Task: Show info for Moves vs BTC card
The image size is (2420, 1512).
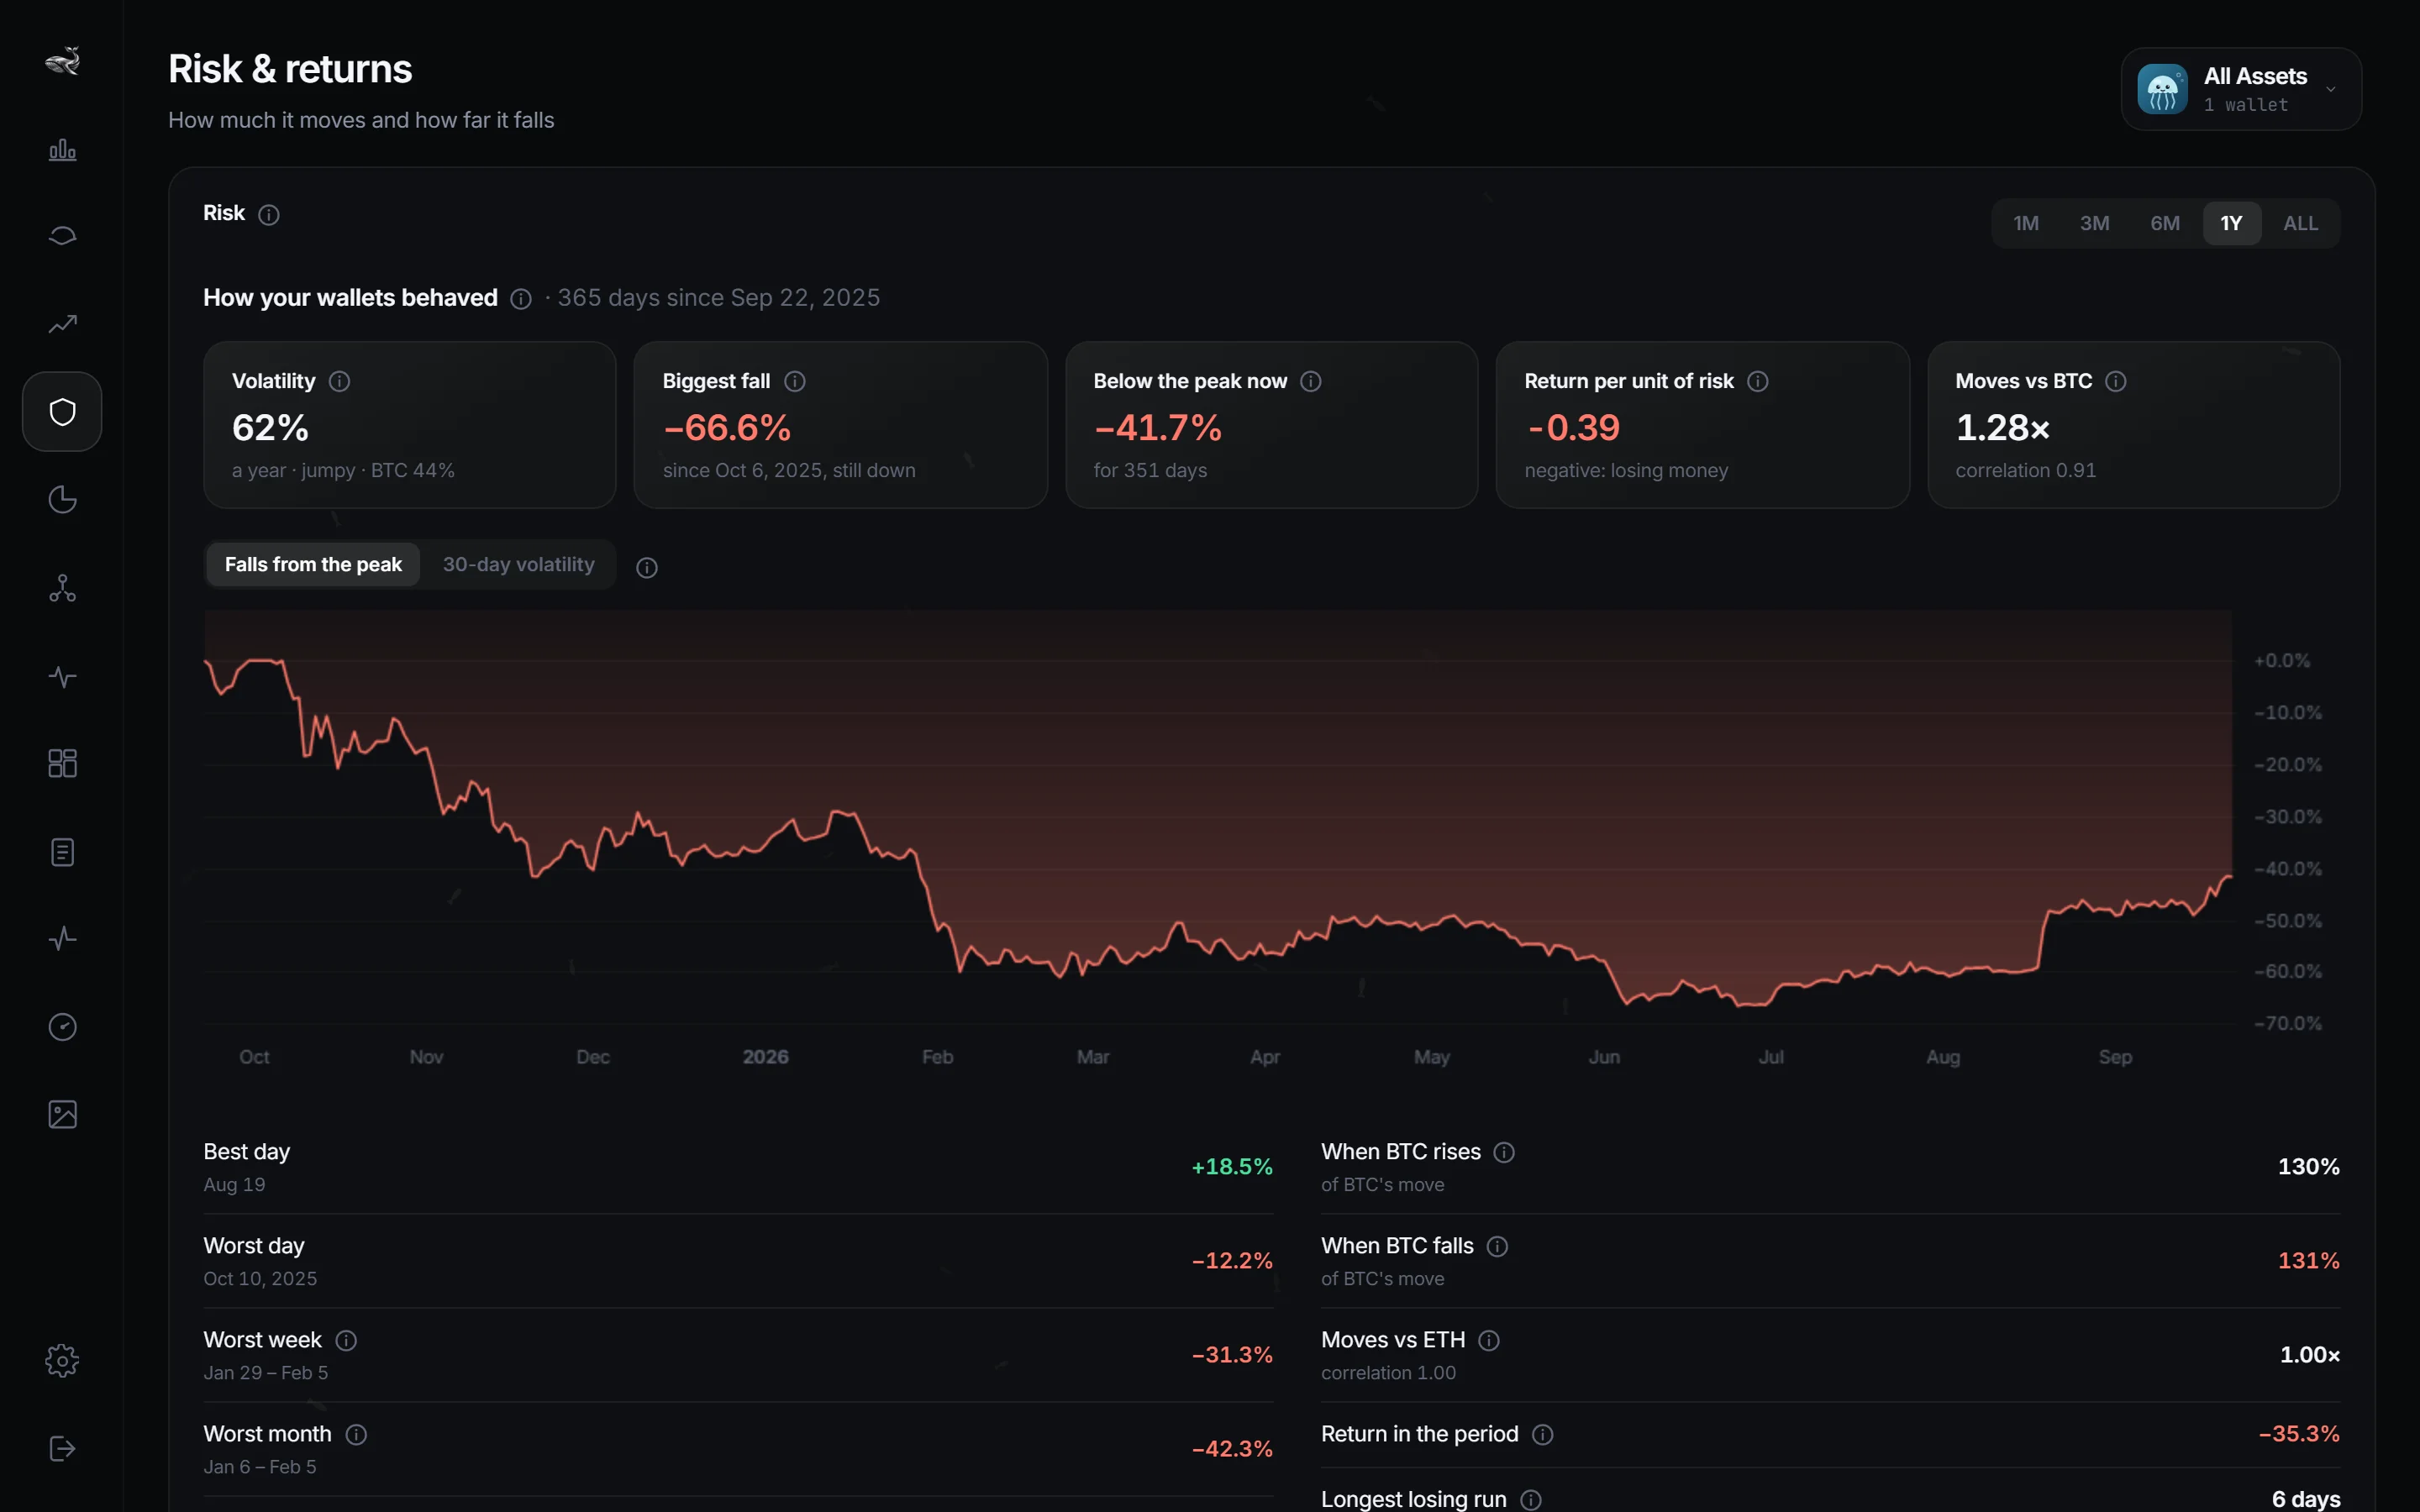Action: click(2116, 382)
